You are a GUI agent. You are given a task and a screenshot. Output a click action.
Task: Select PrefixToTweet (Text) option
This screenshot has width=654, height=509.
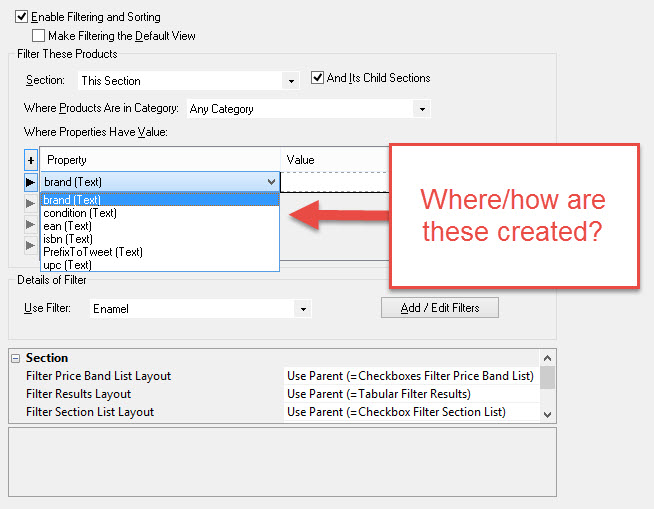(x=93, y=252)
